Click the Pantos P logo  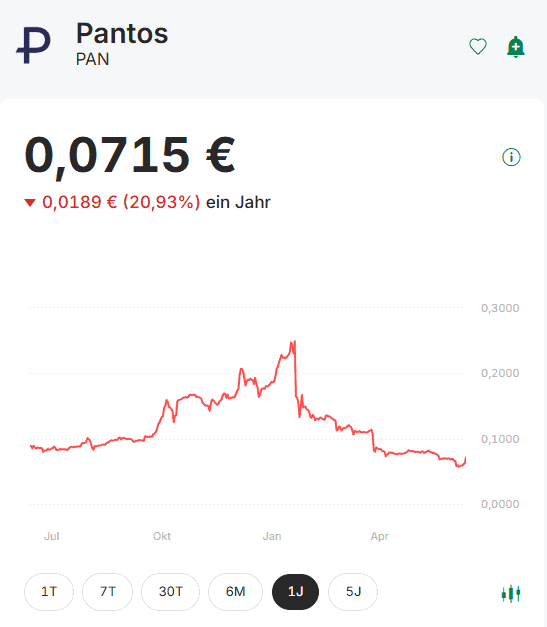pos(34,45)
